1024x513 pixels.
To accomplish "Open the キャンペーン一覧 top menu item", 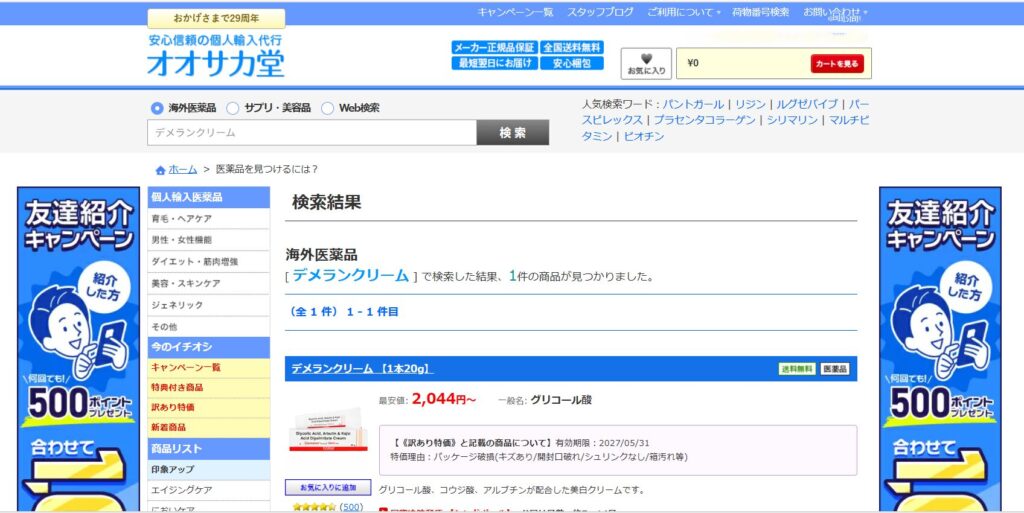I will click(515, 12).
